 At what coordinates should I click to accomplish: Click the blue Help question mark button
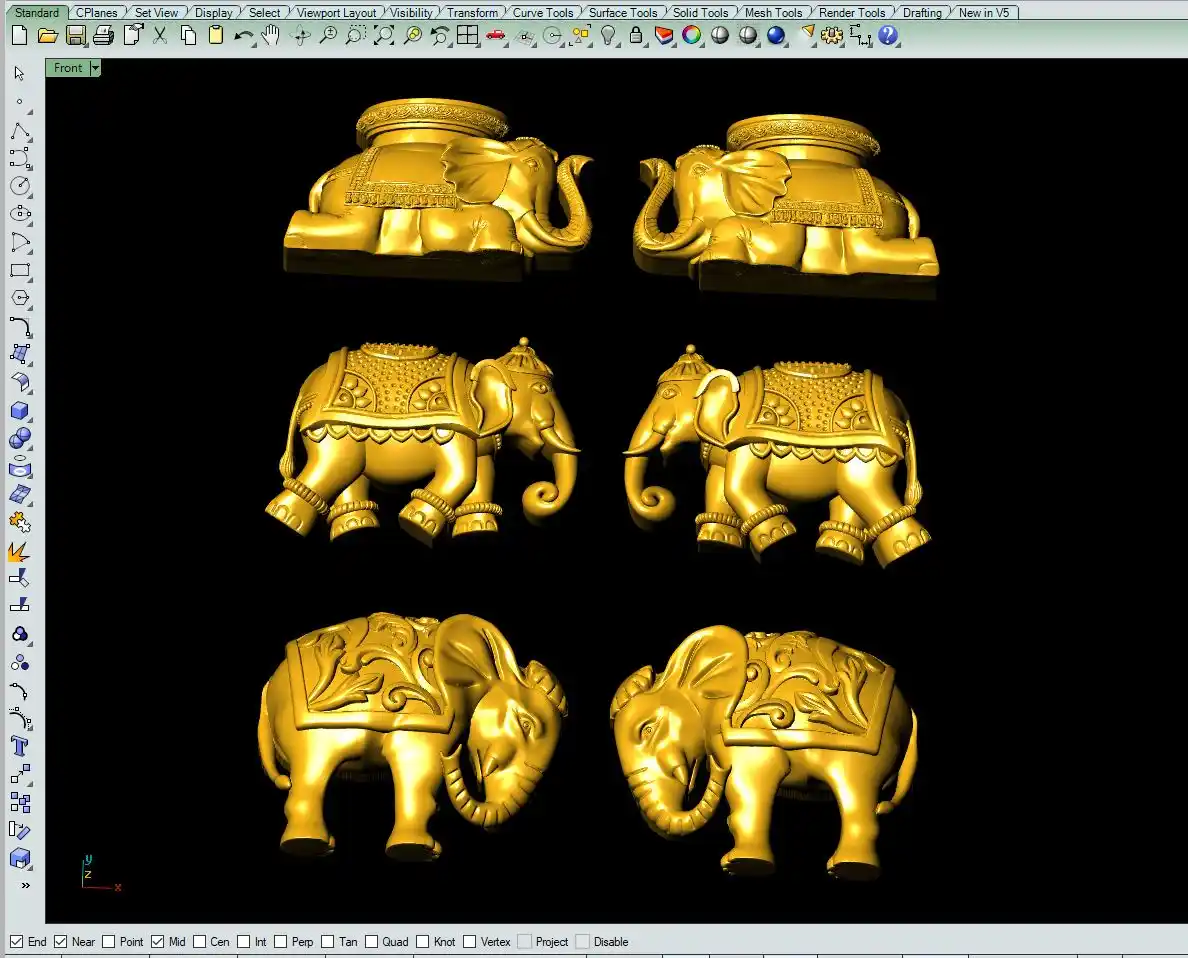tap(888, 36)
